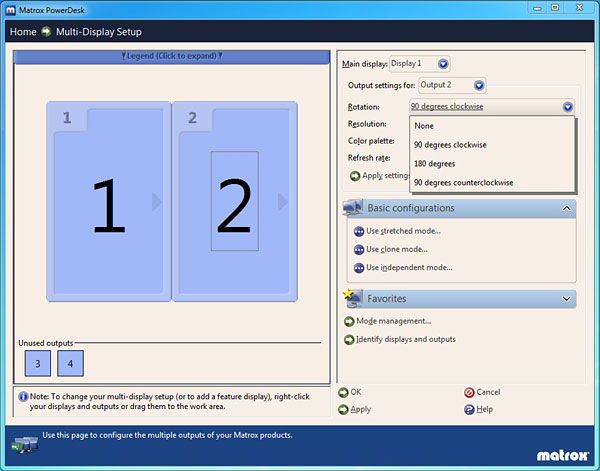600x471 pixels.
Task: Click the info icon beside the Note
Action: click(x=23, y=397)
